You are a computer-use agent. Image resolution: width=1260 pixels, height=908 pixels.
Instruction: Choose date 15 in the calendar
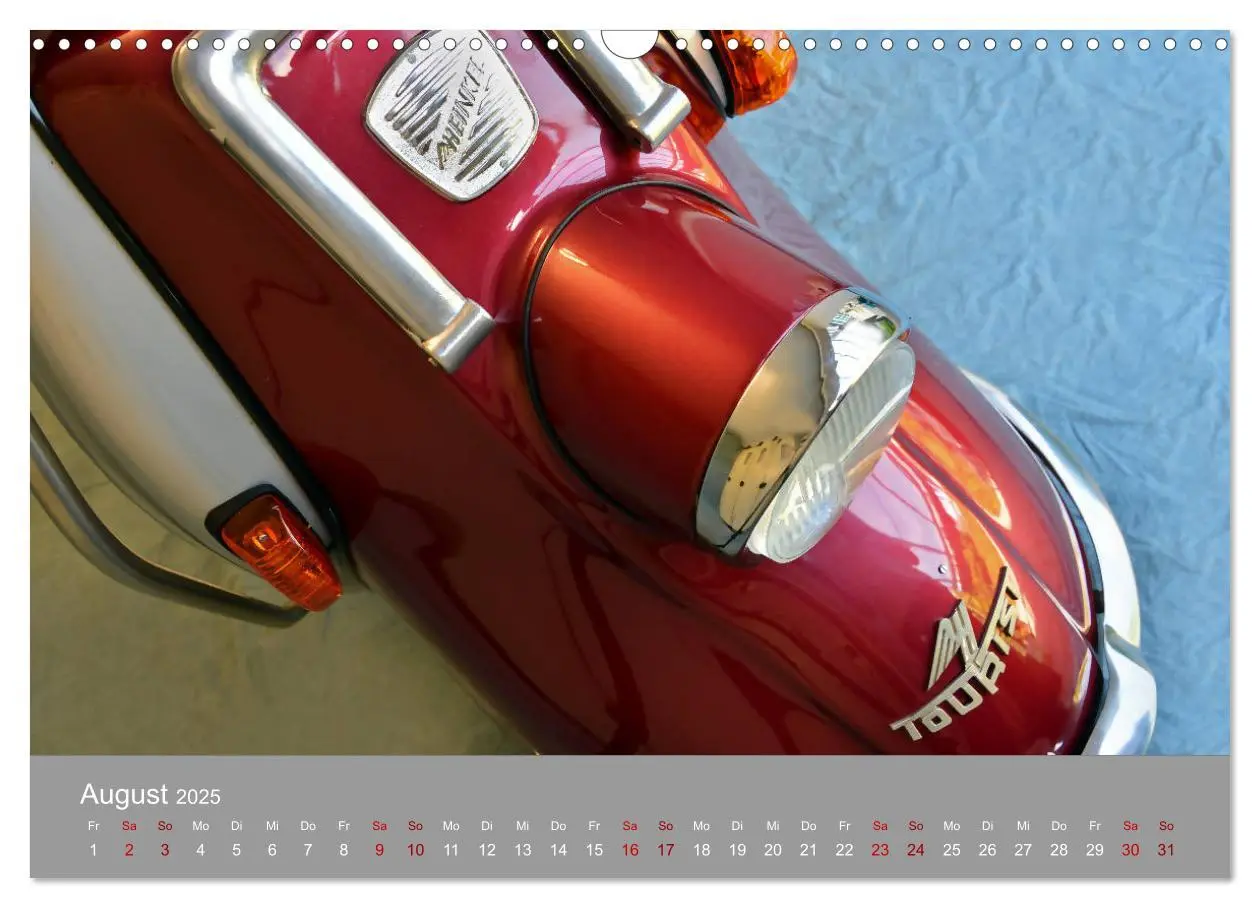point(594,850)
